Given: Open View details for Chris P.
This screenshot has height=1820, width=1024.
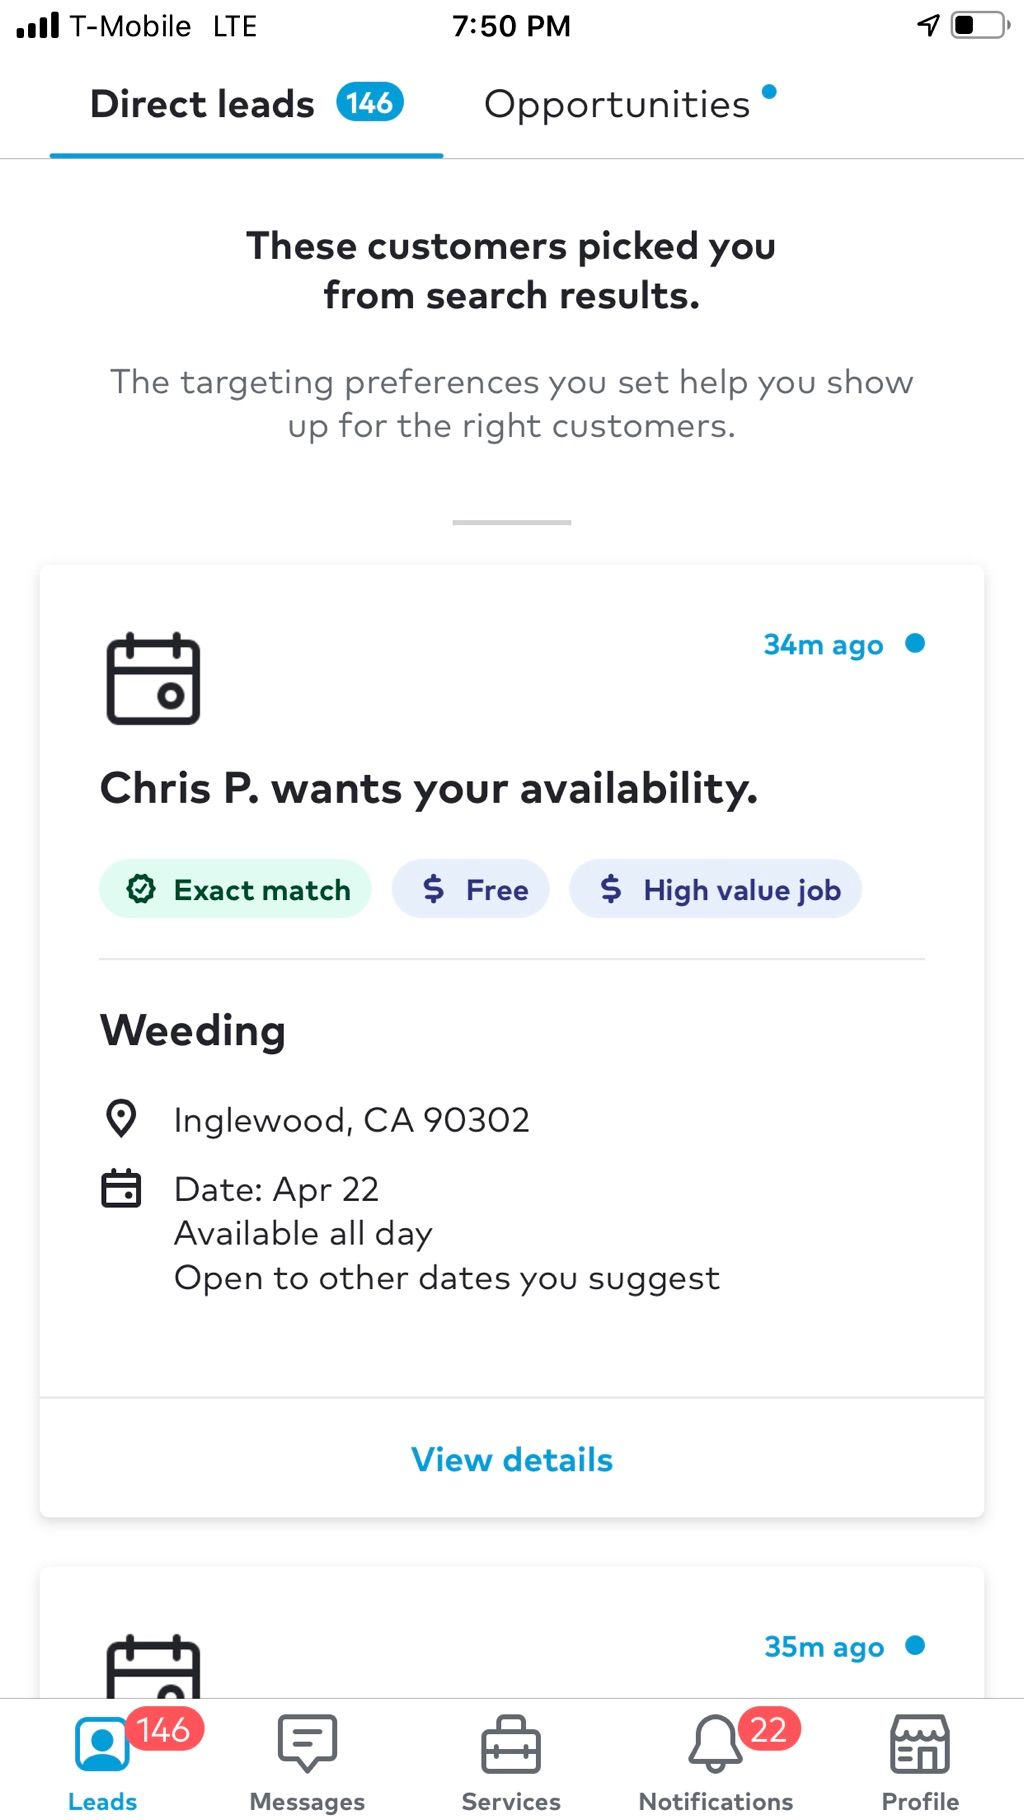Looking at the screenshot, I should [512, 1459].
